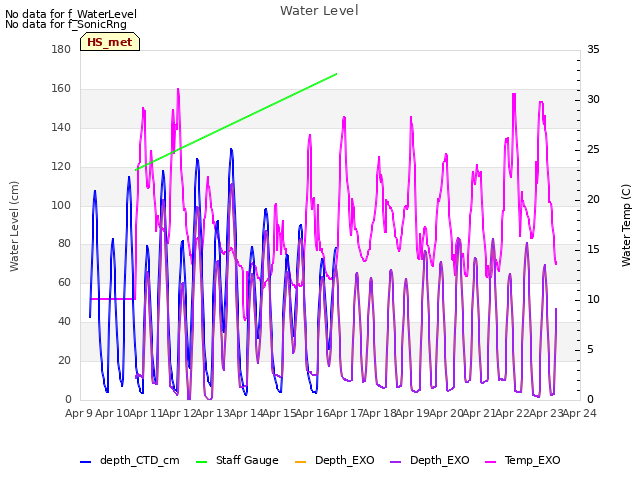Viewport: 640px width, 480px height.
Task: Click the 0 left axis tick label
Action: [68, 400]
